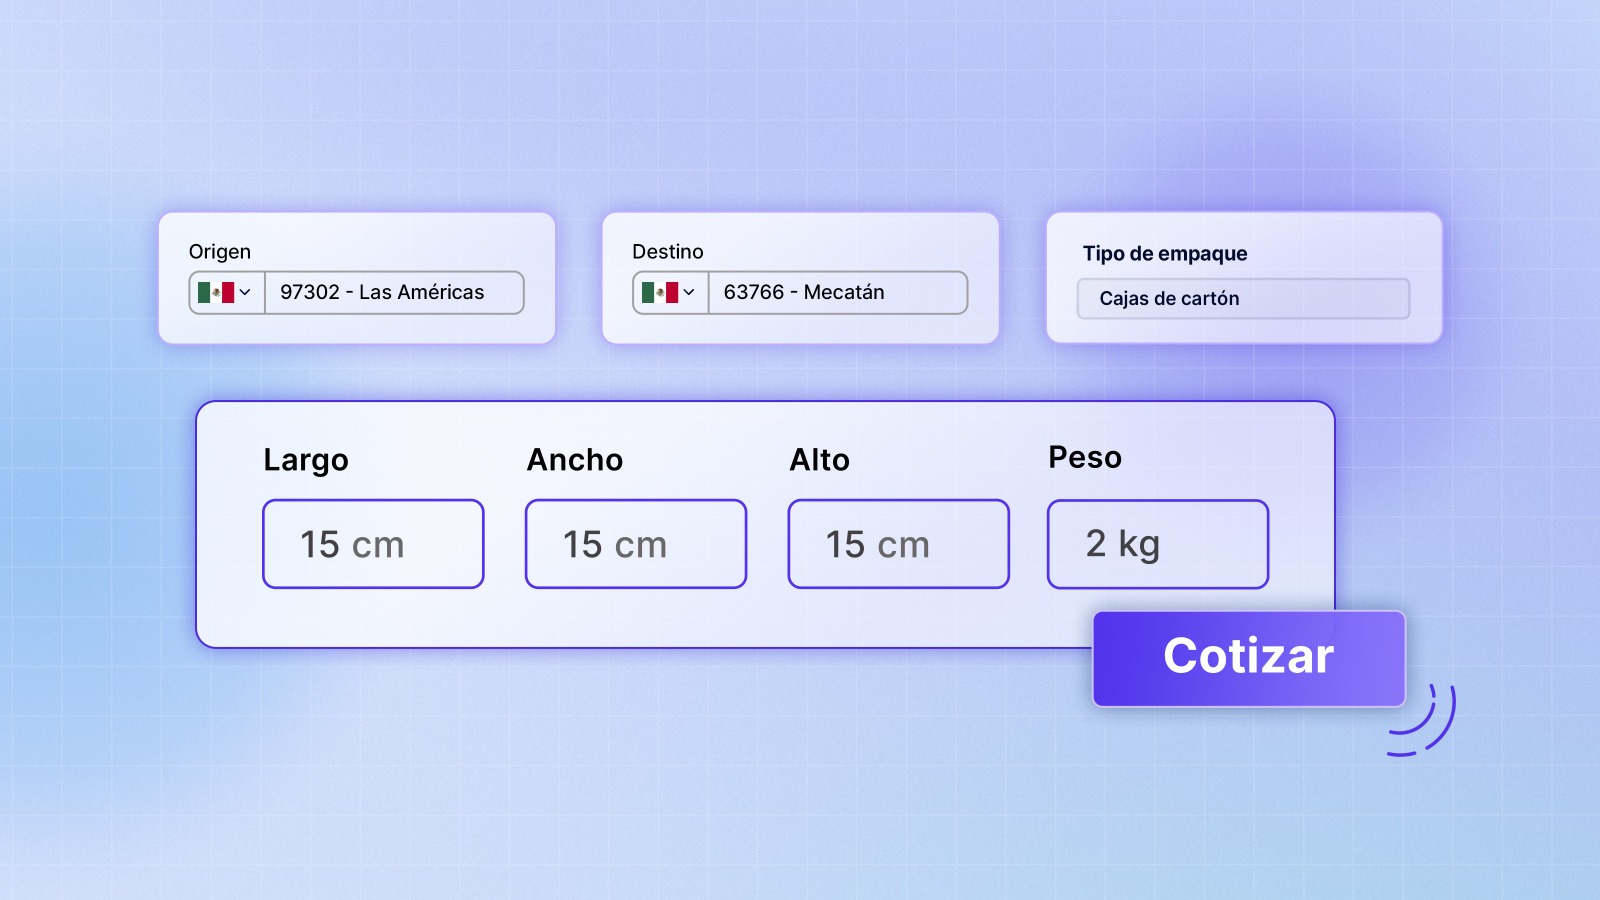Viewport: 1600px width, 900px height.
Task: Focus the Alto 15 cm field
Action: (898, 544)
